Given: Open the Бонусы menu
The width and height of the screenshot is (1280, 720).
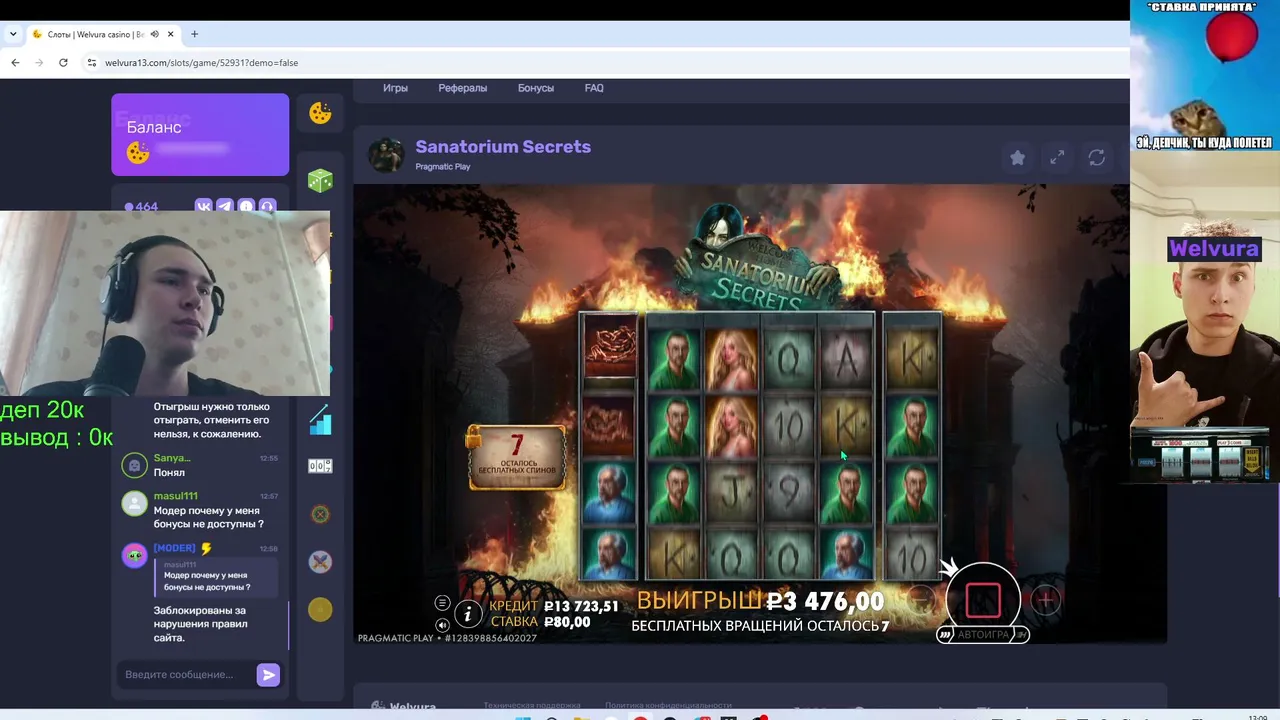Looking at the screenshot, I should coord(535,88).
